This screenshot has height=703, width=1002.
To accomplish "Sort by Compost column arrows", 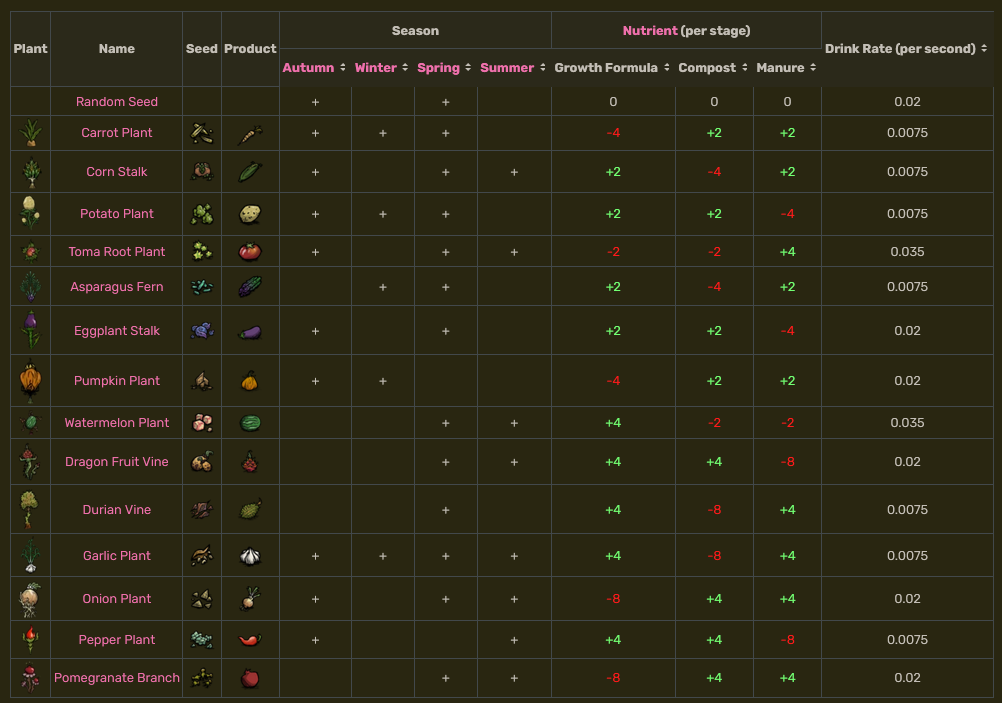I will coord(744,68).
